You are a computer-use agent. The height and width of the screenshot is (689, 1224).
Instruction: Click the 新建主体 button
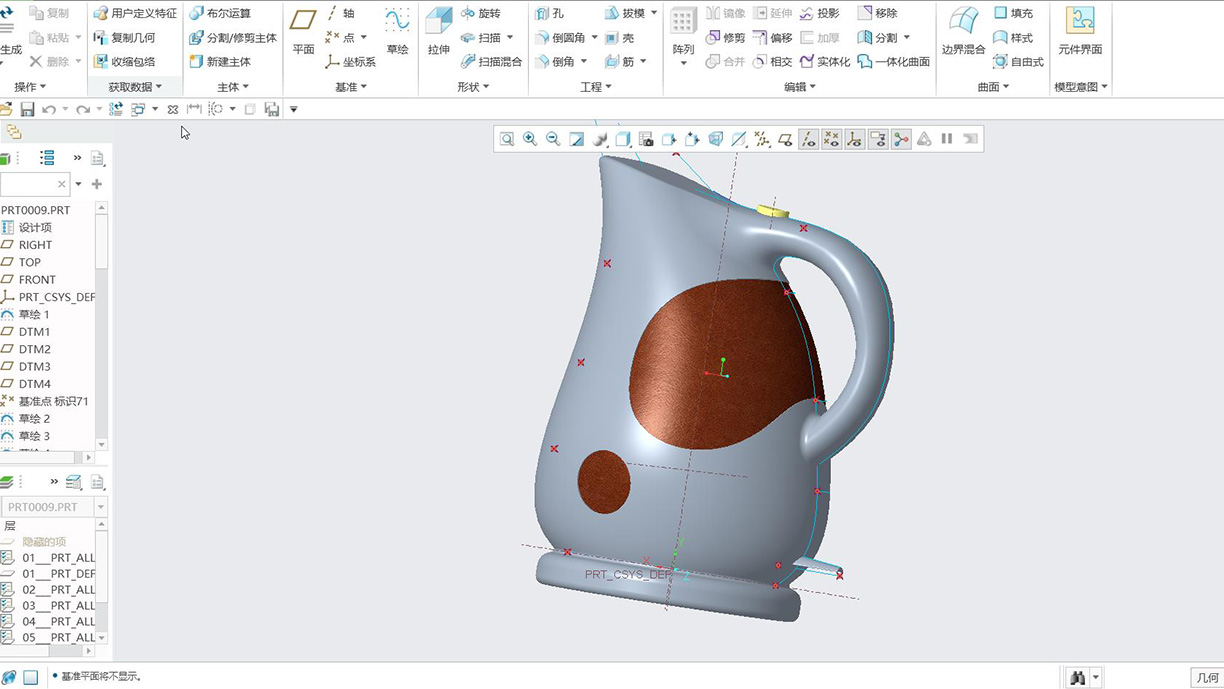pos(220,62)
